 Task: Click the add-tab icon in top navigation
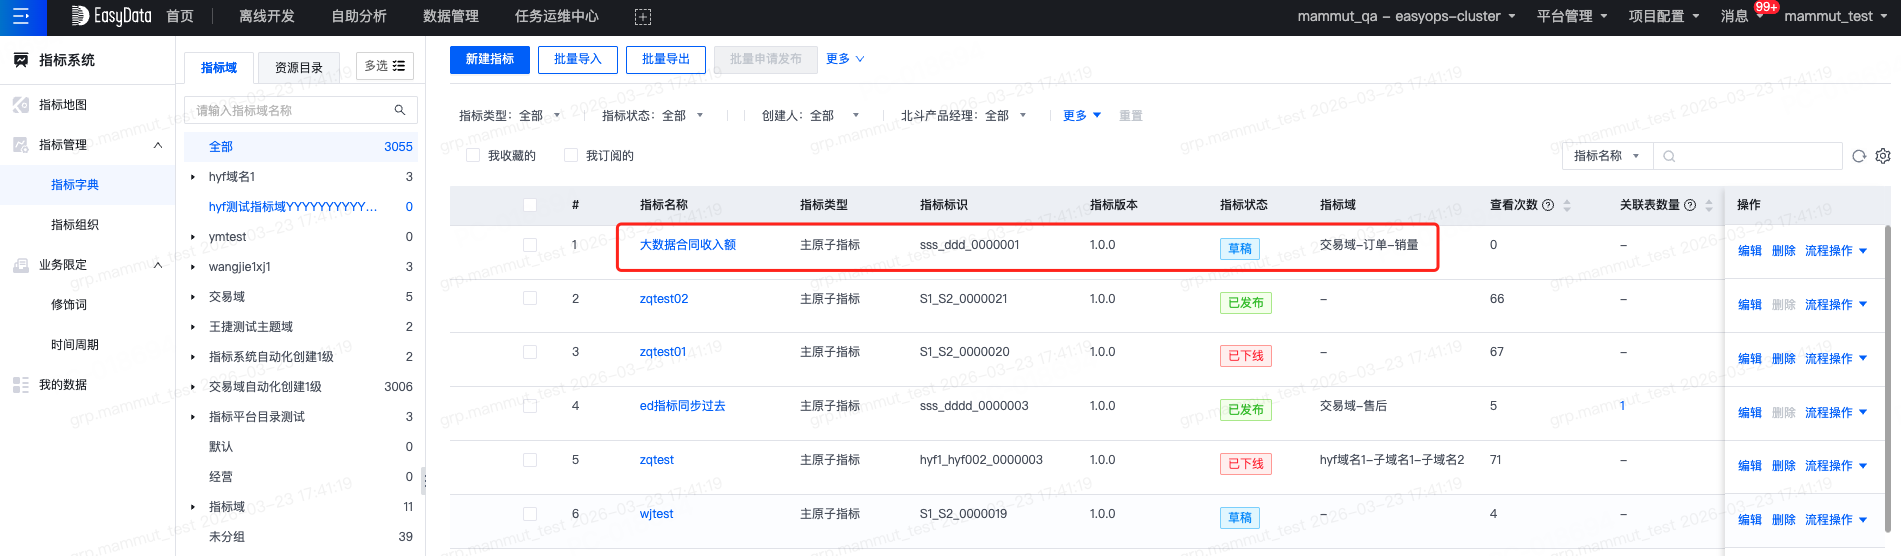click(643, 17)
